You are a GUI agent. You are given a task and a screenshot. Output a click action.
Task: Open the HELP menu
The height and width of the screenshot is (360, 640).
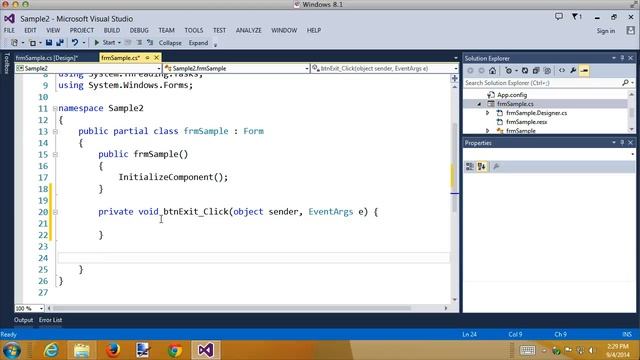click(x=314, y=30)
